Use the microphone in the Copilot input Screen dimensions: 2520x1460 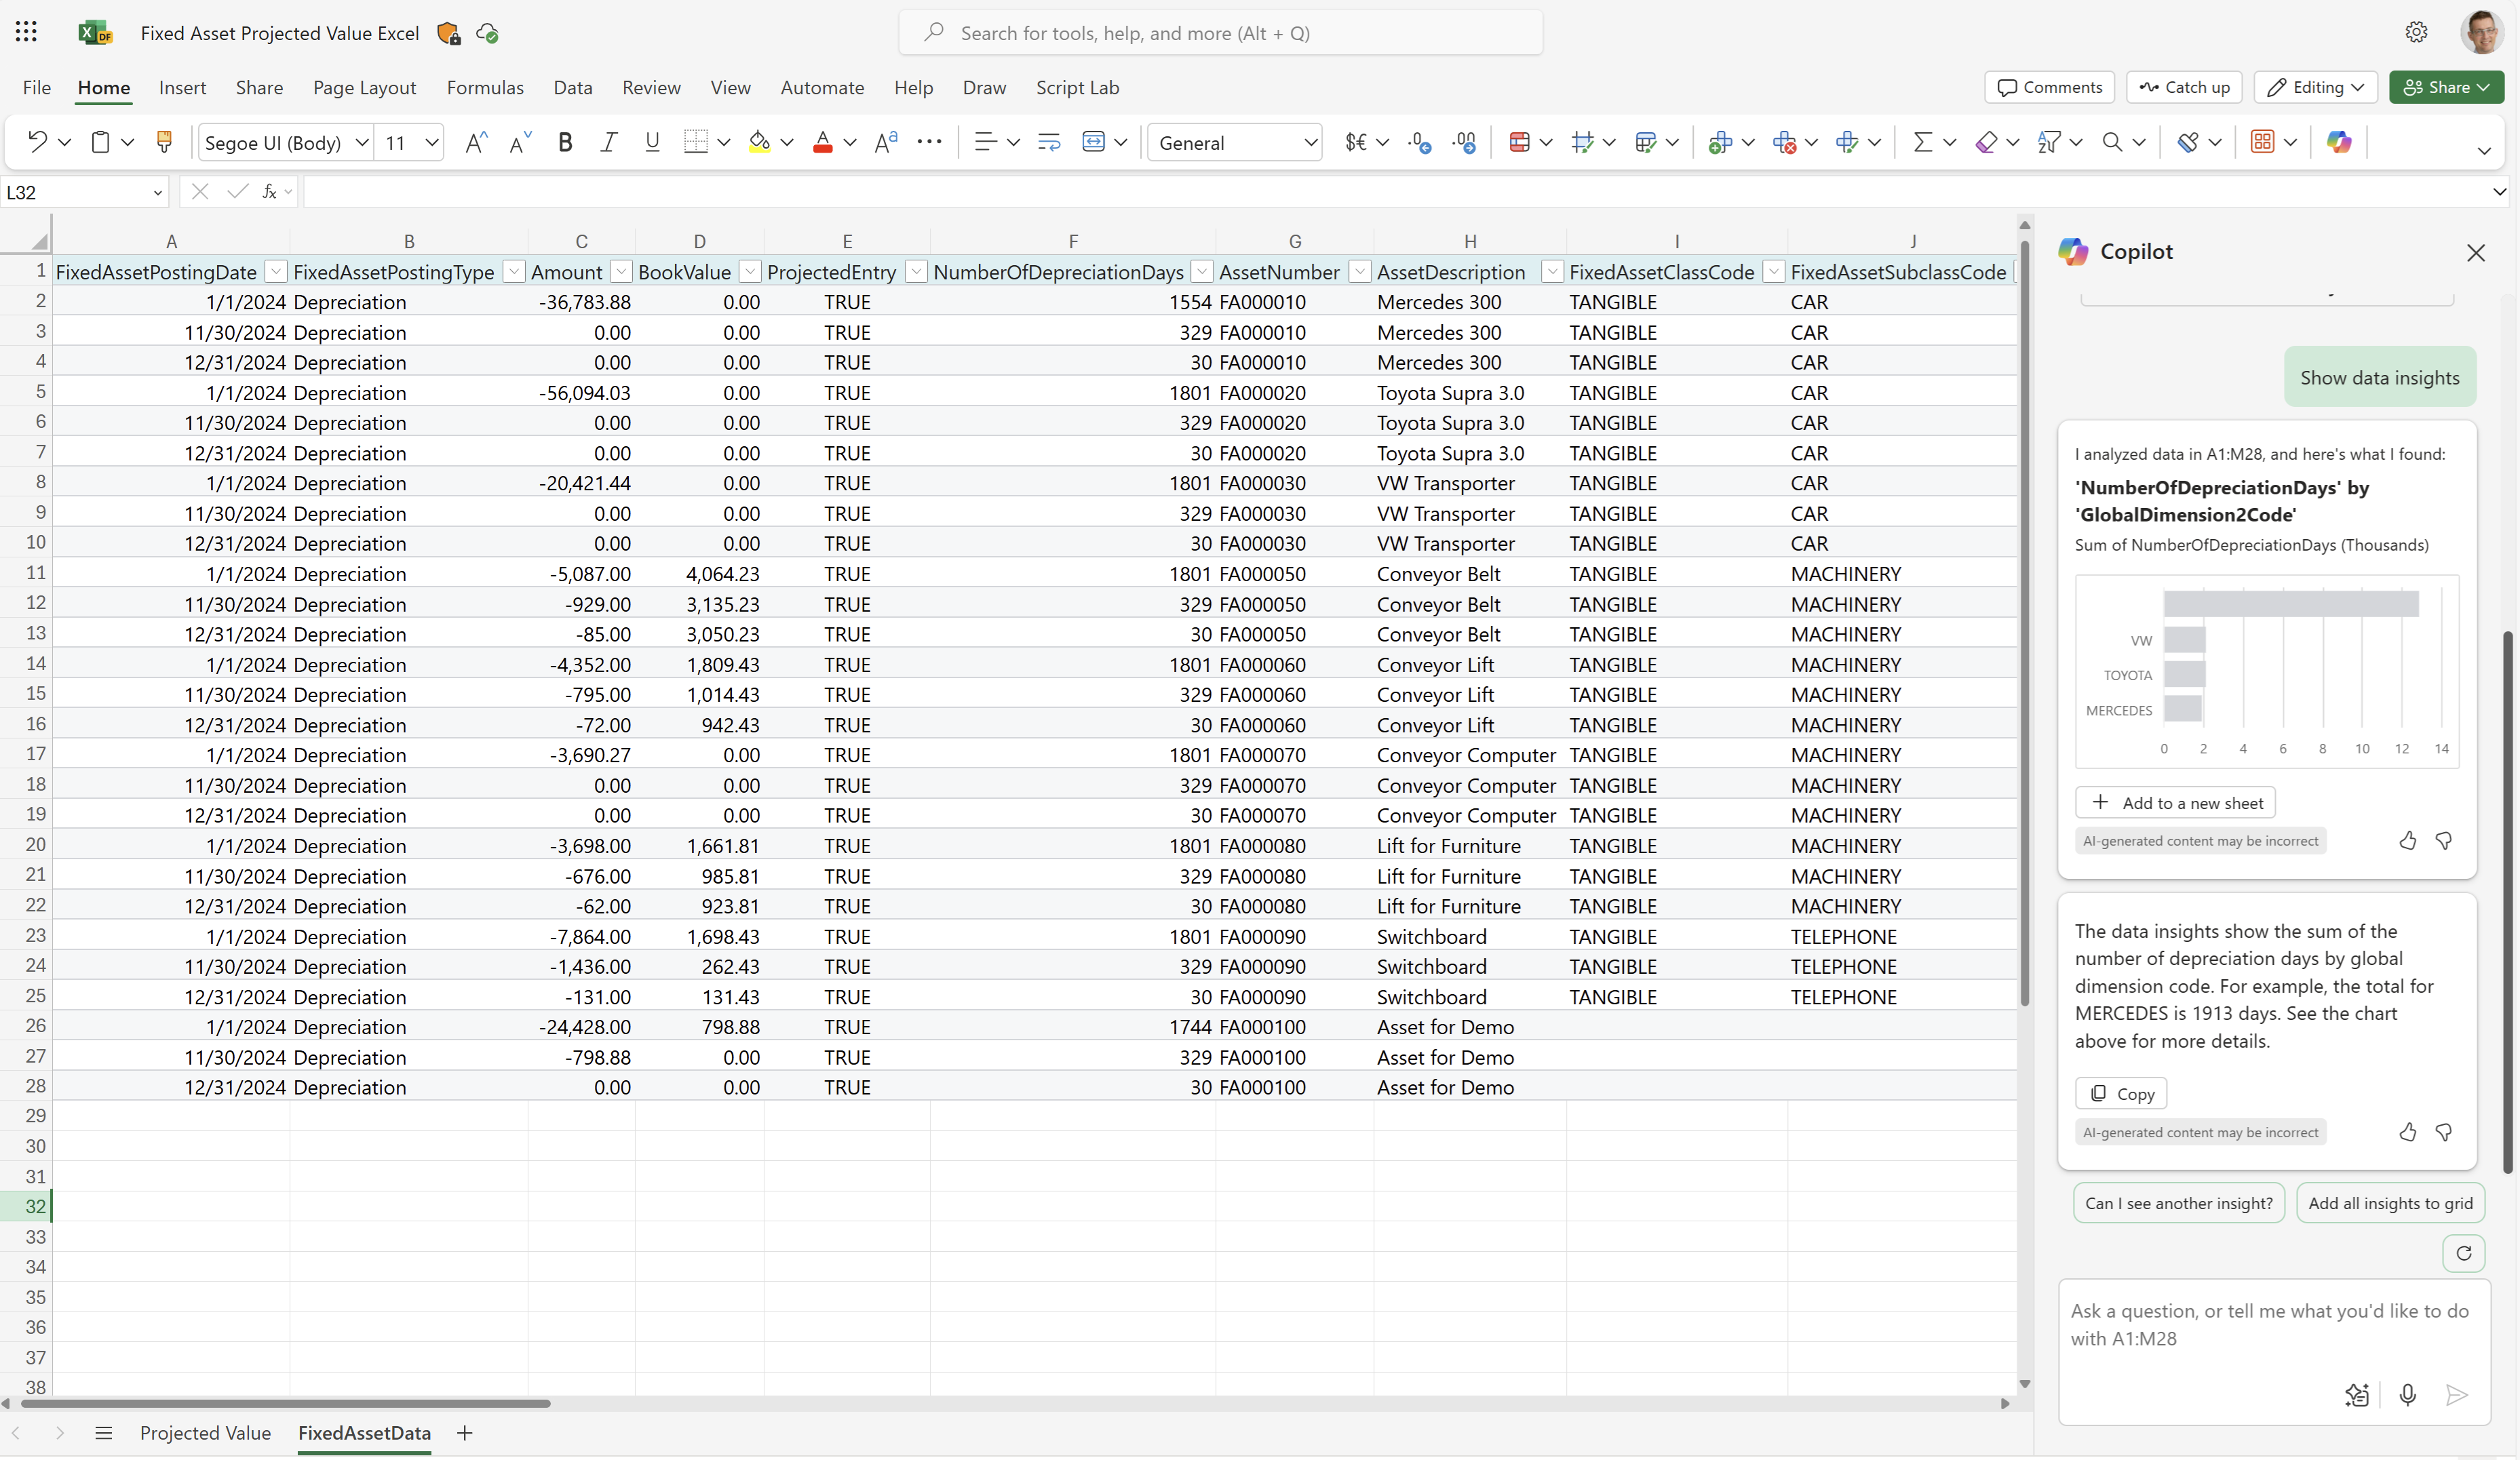click(x=2408, y=1395)
